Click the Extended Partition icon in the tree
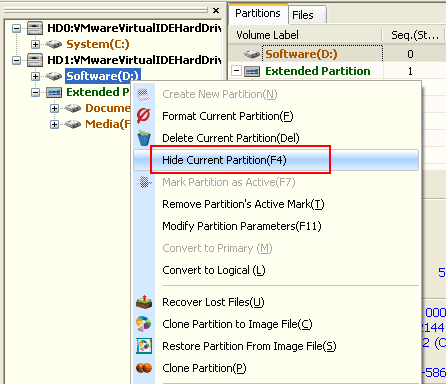Screen dimensions: 446x384 coord(54,92)
